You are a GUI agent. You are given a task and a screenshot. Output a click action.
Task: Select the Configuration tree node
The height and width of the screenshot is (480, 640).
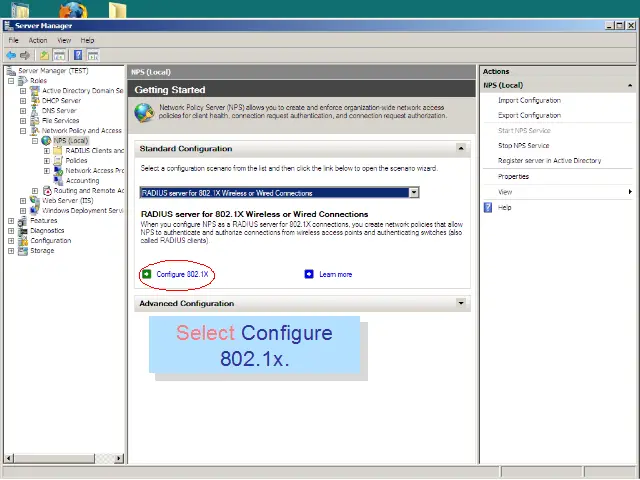[51, 240]
